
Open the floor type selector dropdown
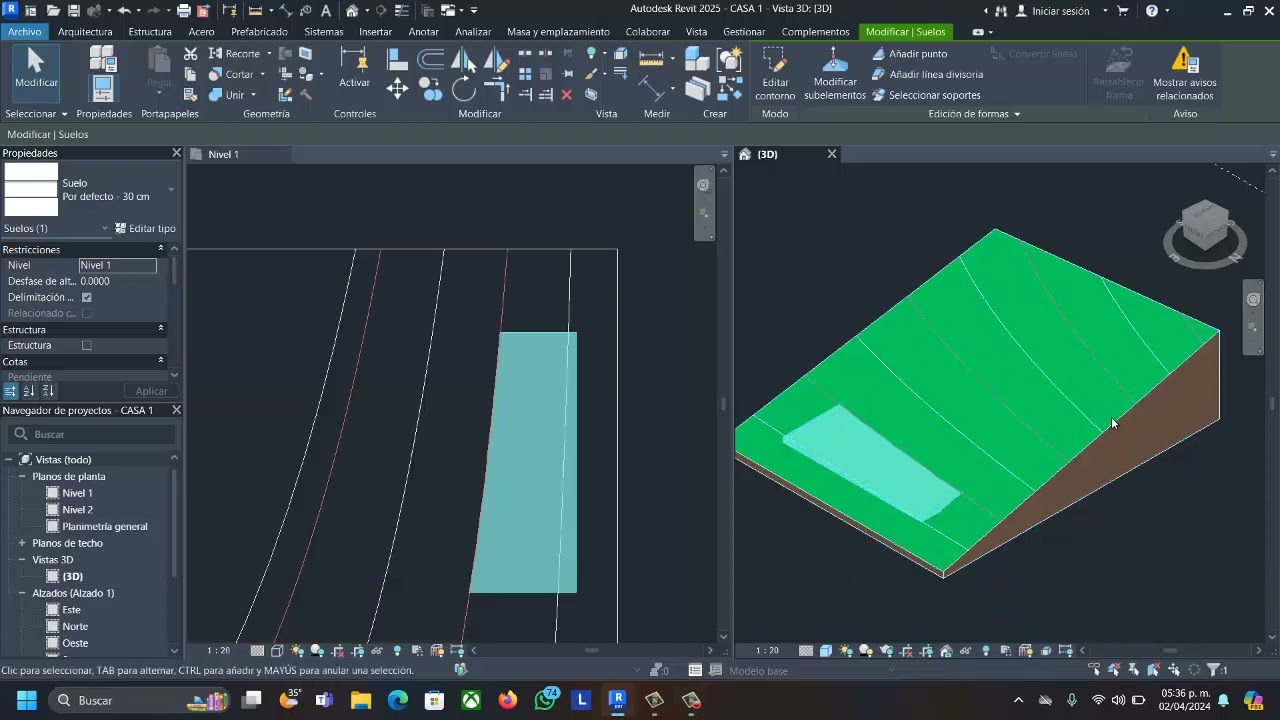(x=171, y=190)
